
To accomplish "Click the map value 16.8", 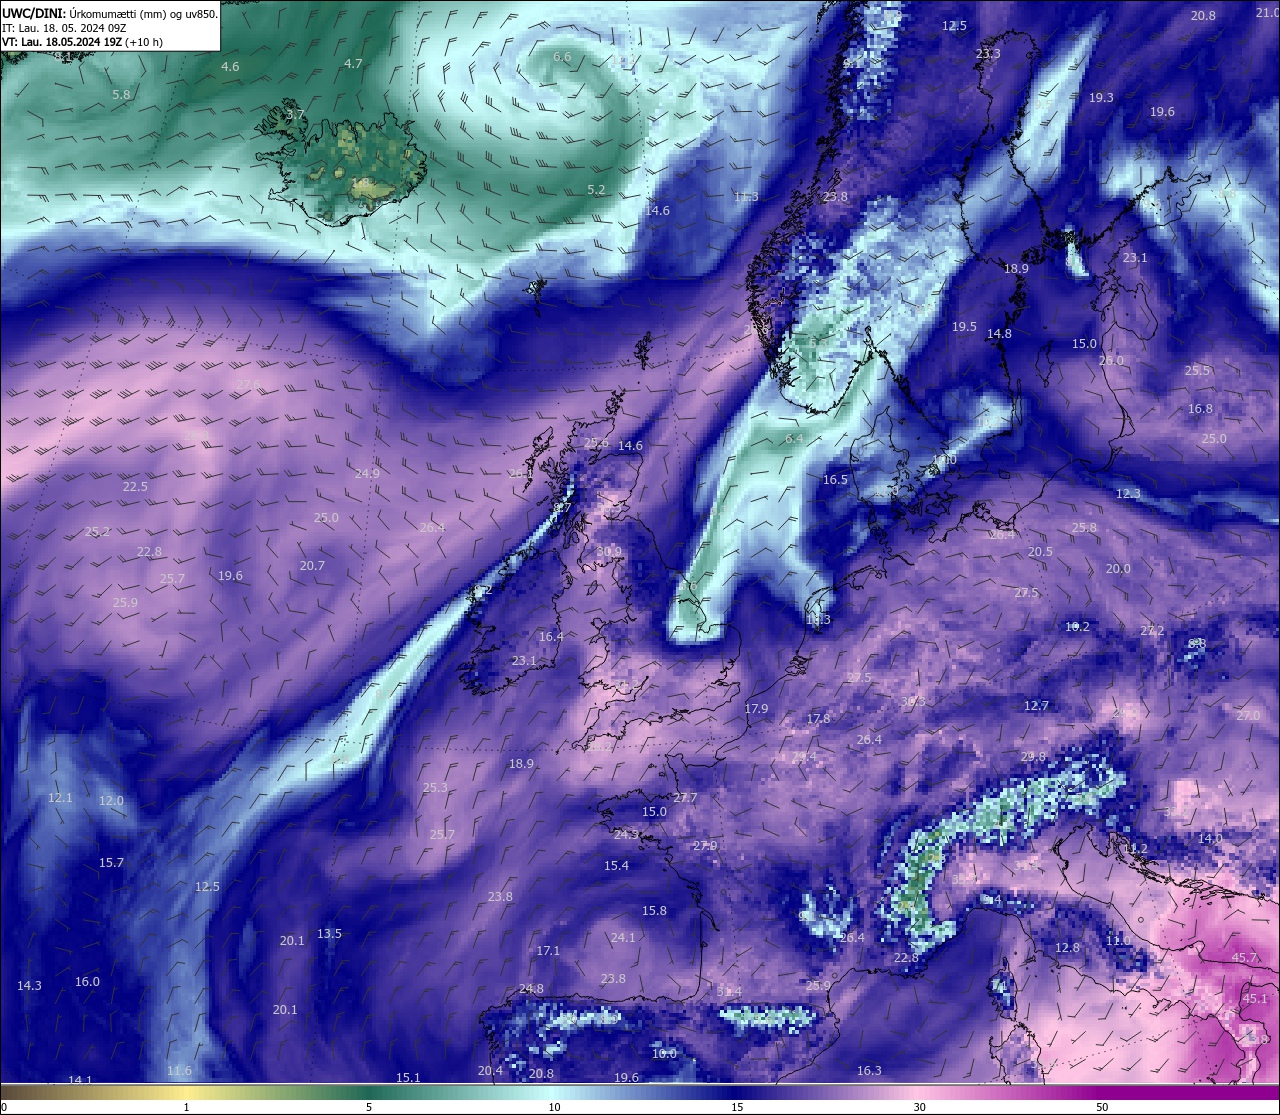I will pyautogui.click(x=1200, y=408).
